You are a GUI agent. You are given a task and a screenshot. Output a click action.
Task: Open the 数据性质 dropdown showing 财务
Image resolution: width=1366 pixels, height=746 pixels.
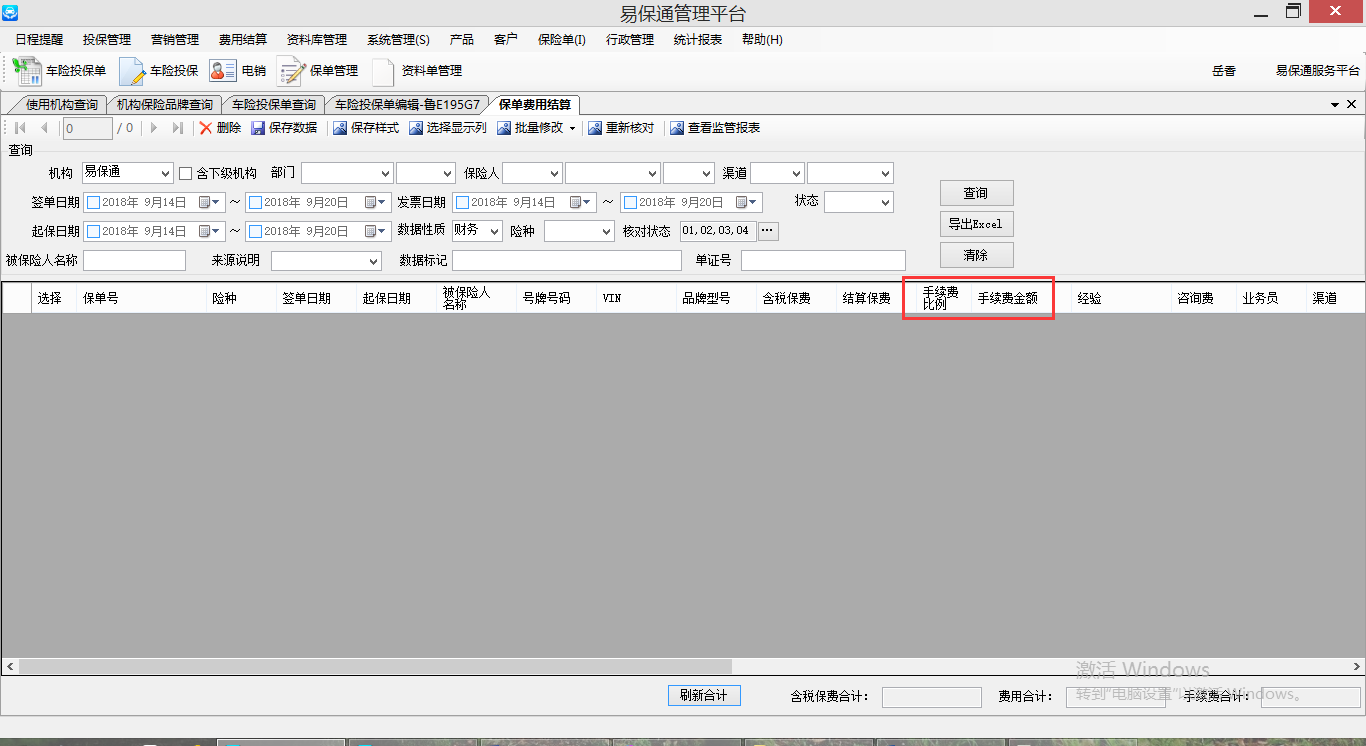(x=477, y=231)
